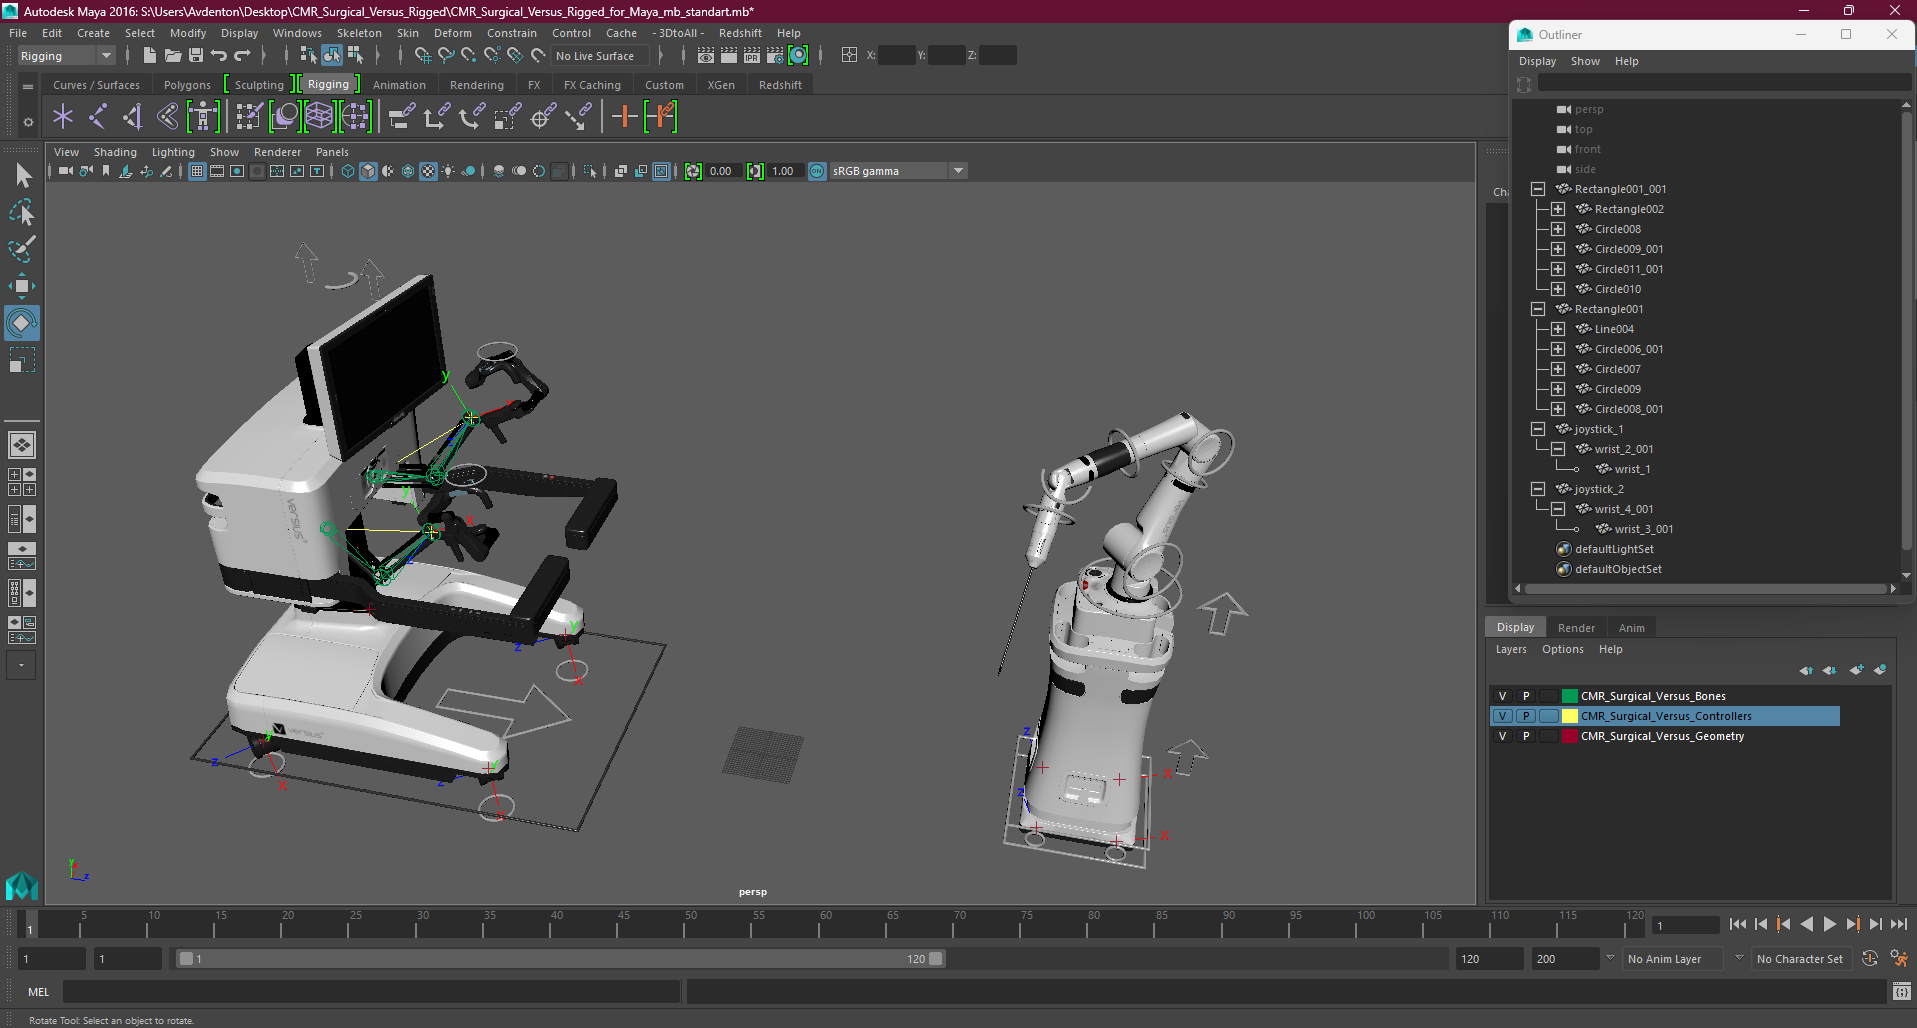Select the arrow Select tool in toolbox
Image resolution: width=1917 pixels, height=1028 pixels.
[x=22, y=176]
